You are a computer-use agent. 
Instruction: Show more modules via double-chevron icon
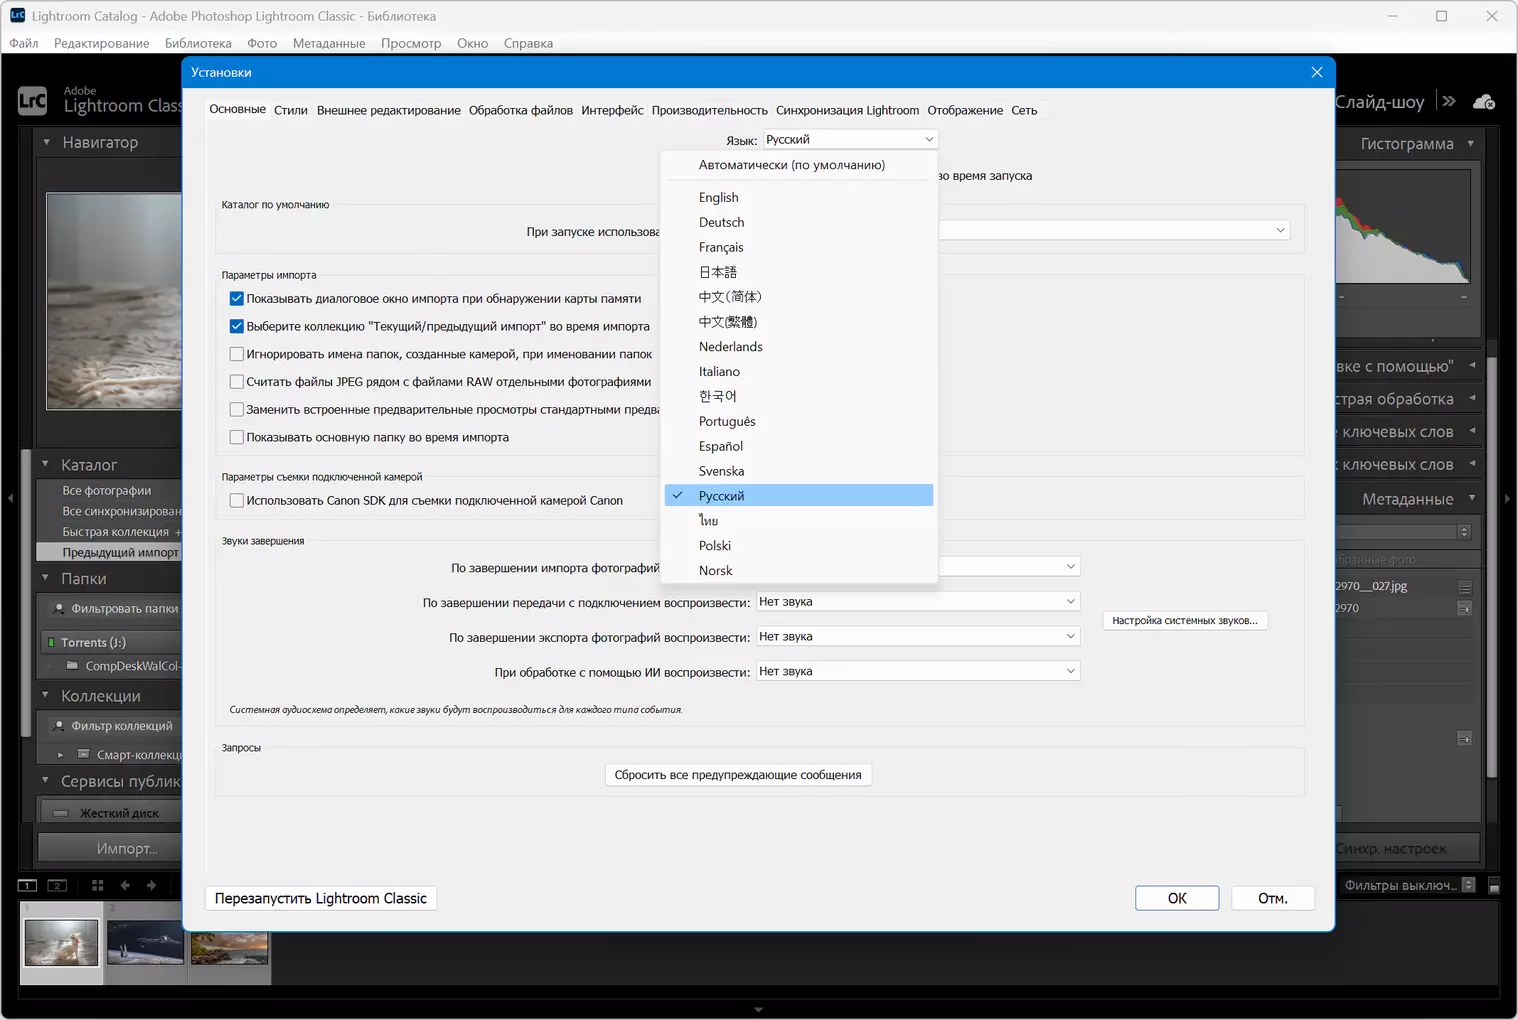(1449, 101)
